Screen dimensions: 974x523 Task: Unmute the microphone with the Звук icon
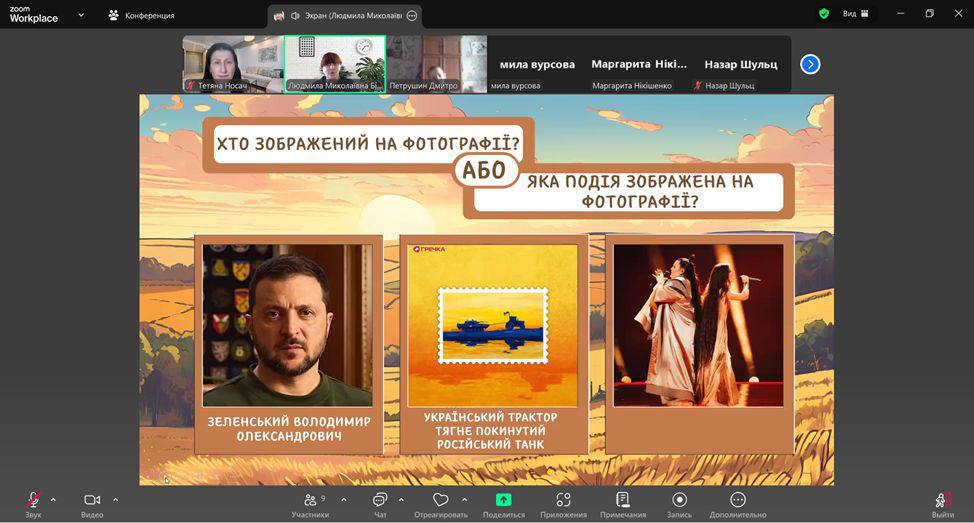tap(33, 500)
